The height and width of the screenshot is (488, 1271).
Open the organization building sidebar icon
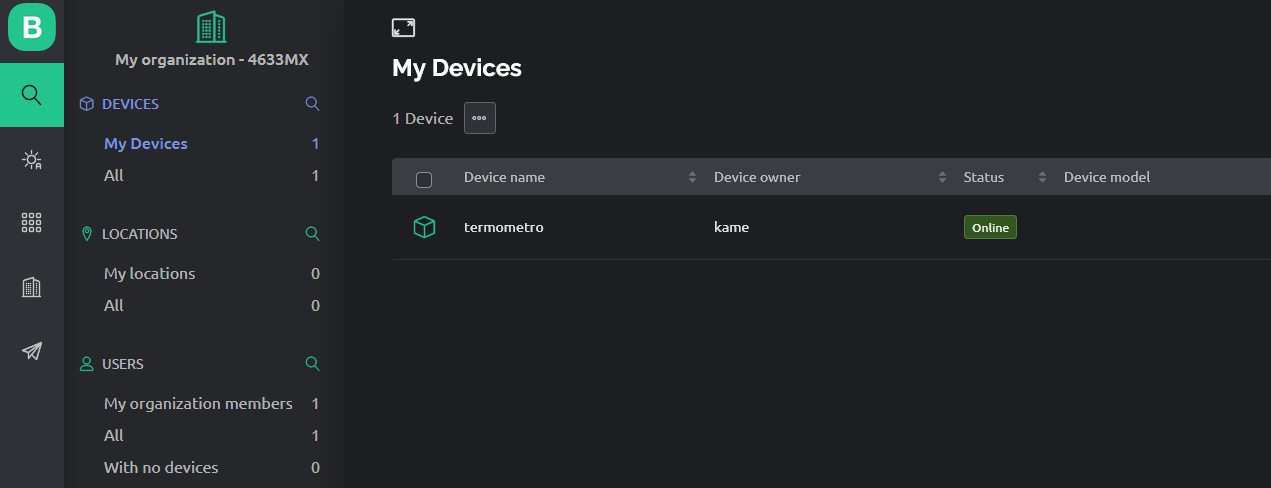tap(32, 287)
